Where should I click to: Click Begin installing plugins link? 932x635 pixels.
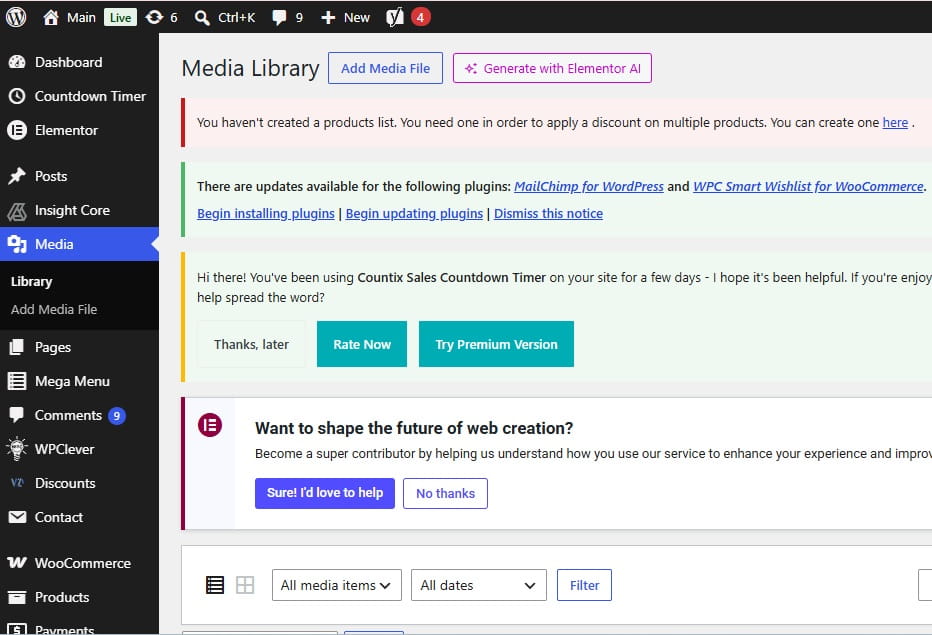pyautogui.click(x=266, y=213)
